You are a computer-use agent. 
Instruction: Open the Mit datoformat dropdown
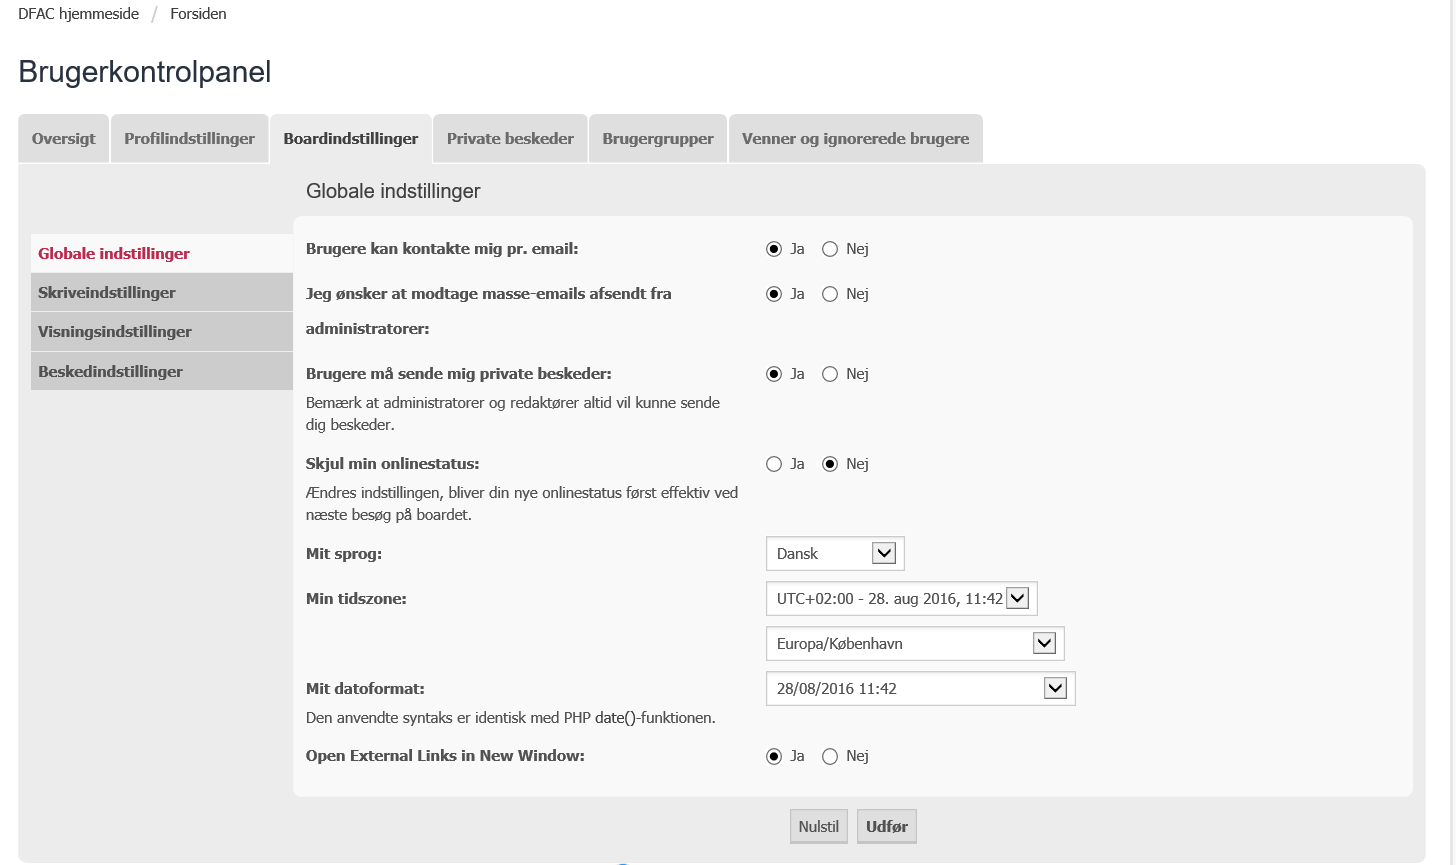(921, 688)
